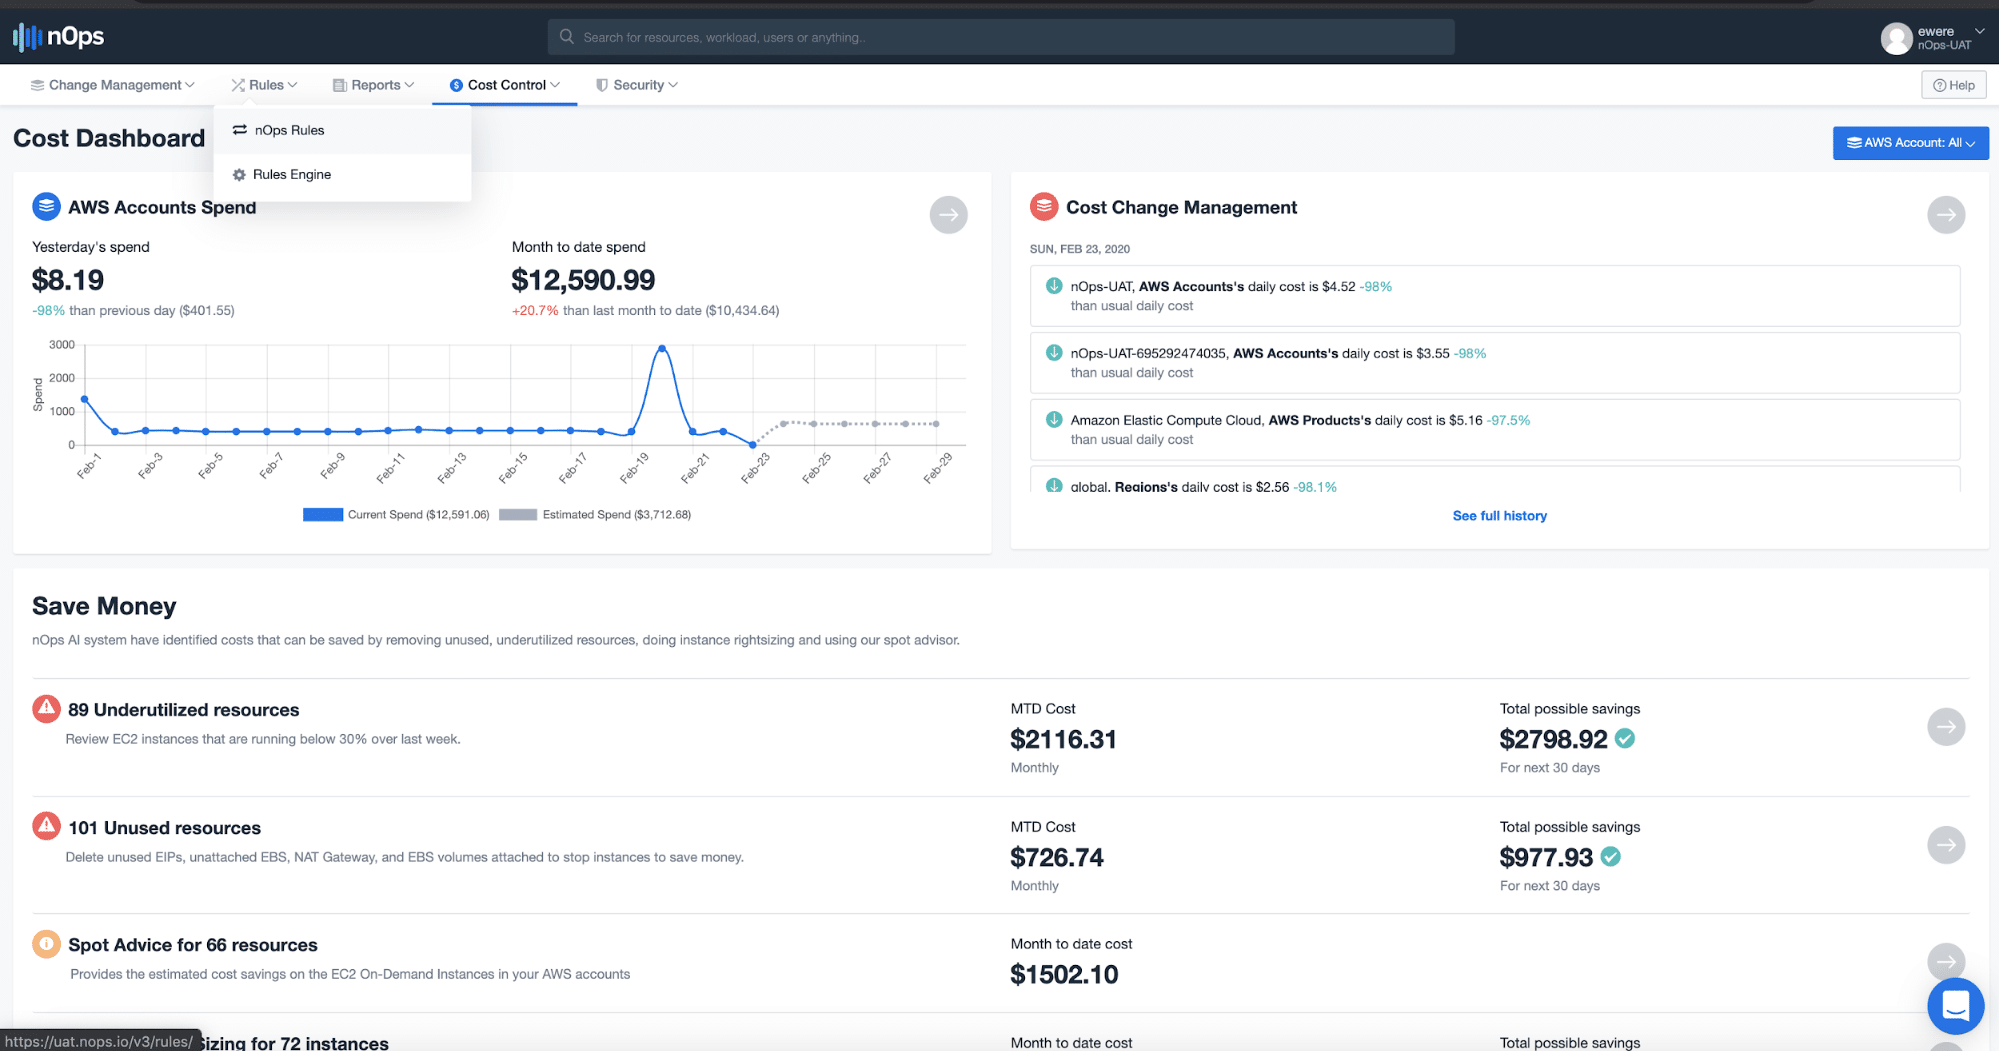Click the $726.74 MTD Cost value
This screenshot has height=1052, width=1999.
click(x=1057, y=857)
